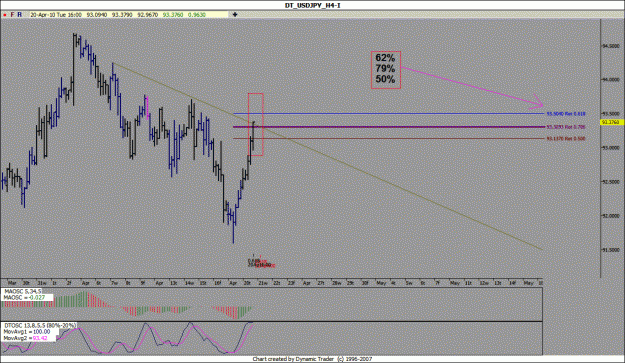Viewport: 625px width, 363px height.
Task: Click the green close value 93.3760 in the data bar
Action: point(173,15)
